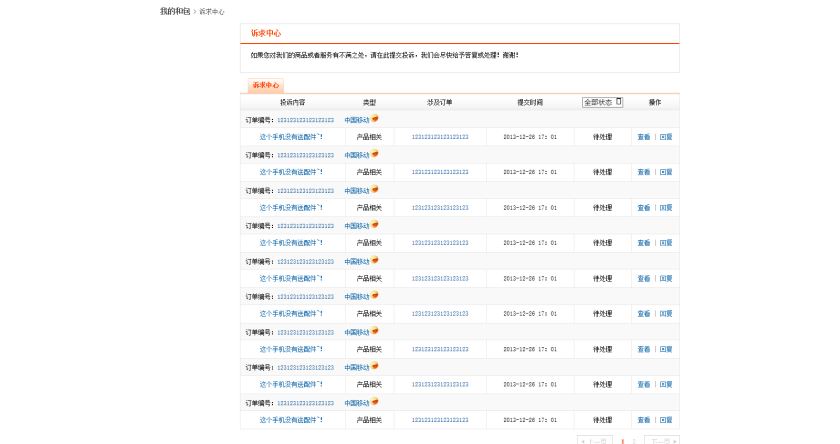
Task: Click 中国移动 link in third order header
Action: 357,191
